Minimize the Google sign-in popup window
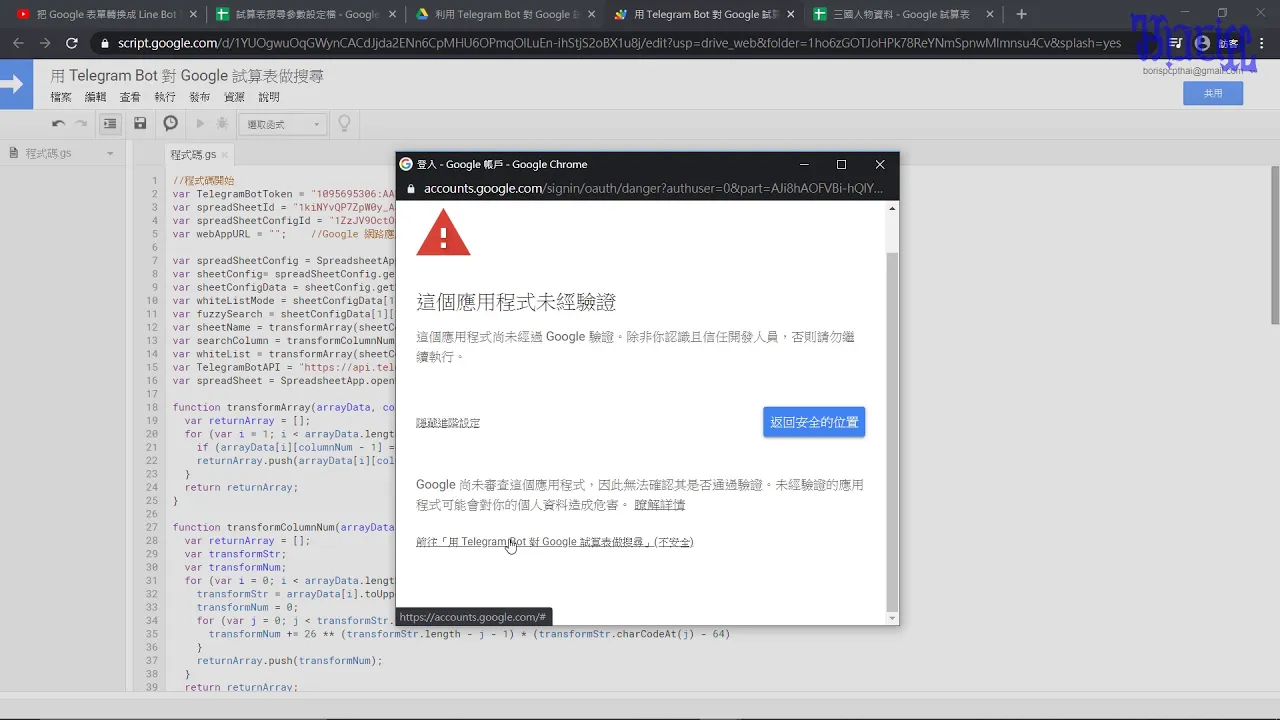The width and height of the screenshot is (1280, 720). (804, 164)
